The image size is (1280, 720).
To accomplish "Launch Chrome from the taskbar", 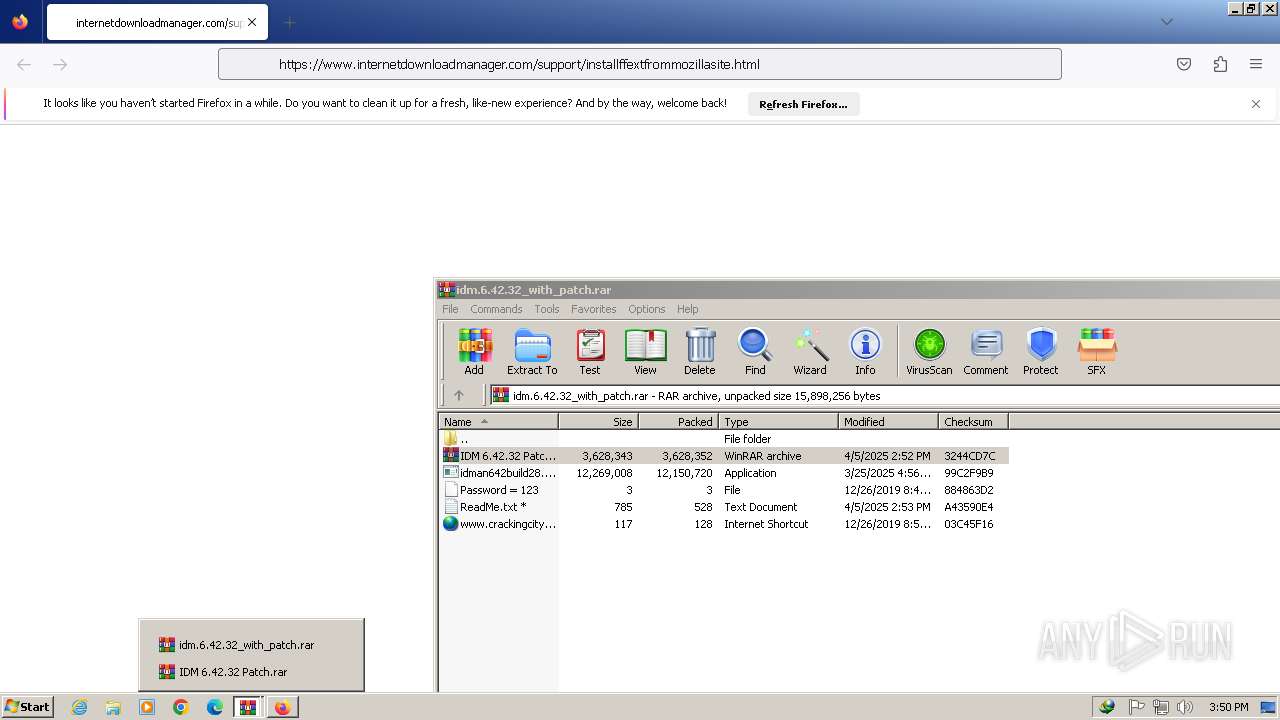I will pyautogui.click(x=181, y=707).
